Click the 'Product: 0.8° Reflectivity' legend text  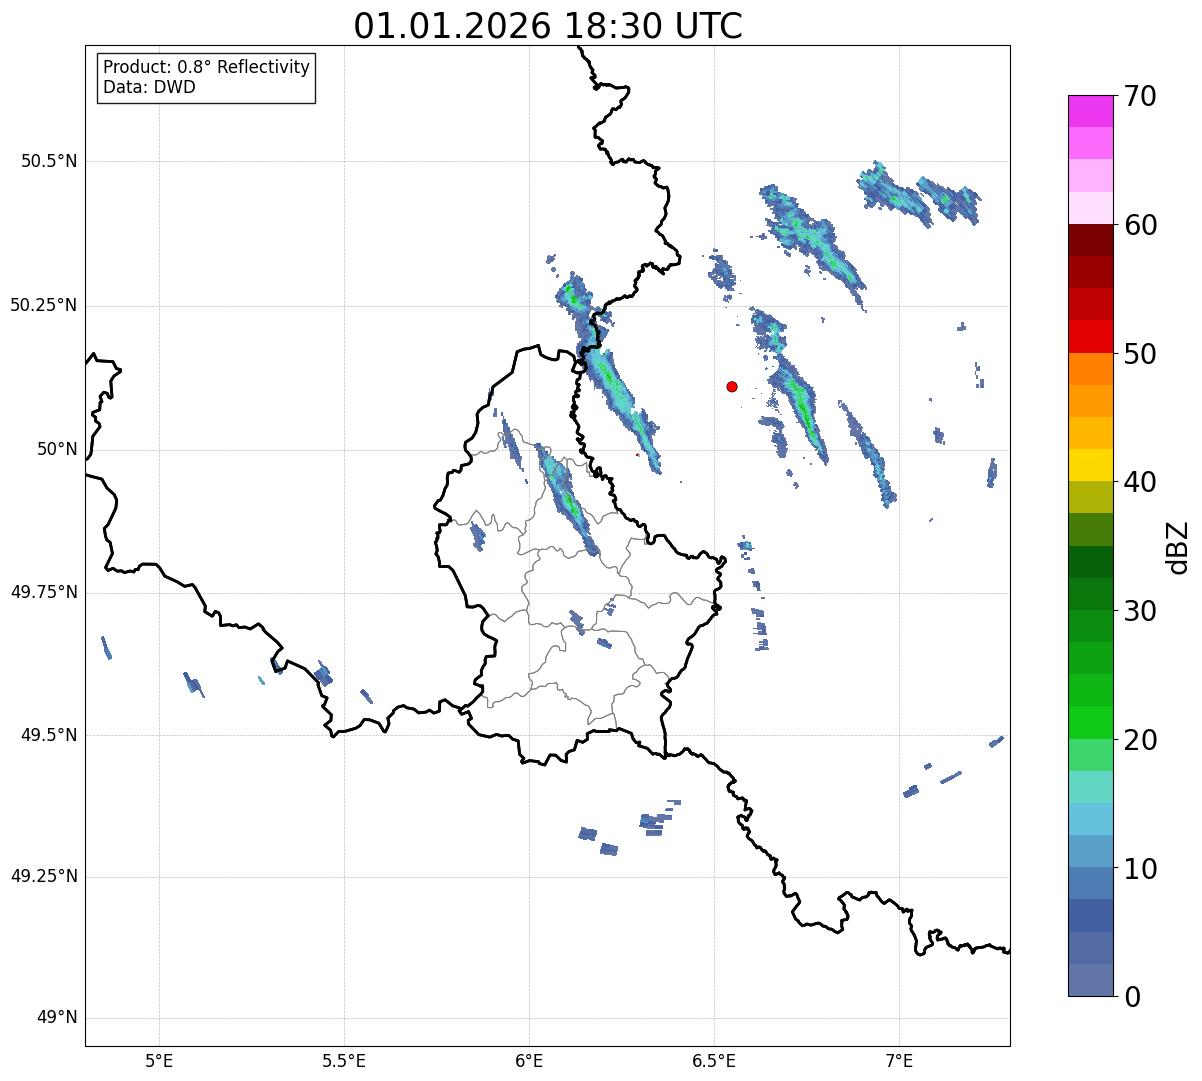click(x=207, y=67)
